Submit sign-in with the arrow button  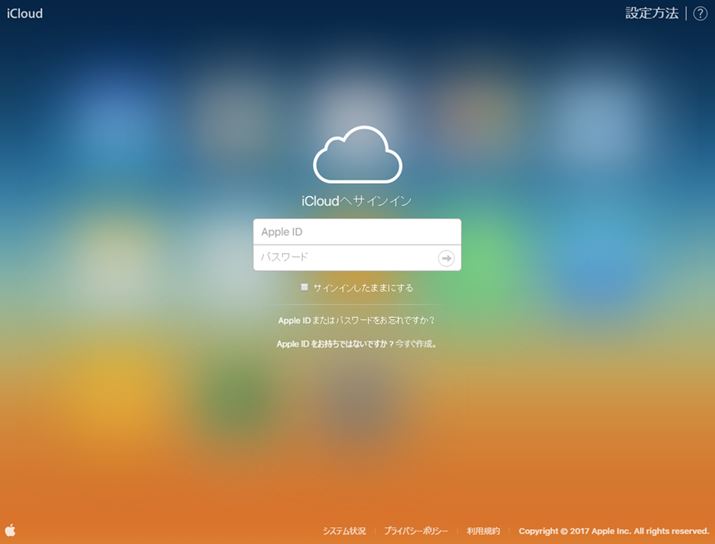click(446, 258)
